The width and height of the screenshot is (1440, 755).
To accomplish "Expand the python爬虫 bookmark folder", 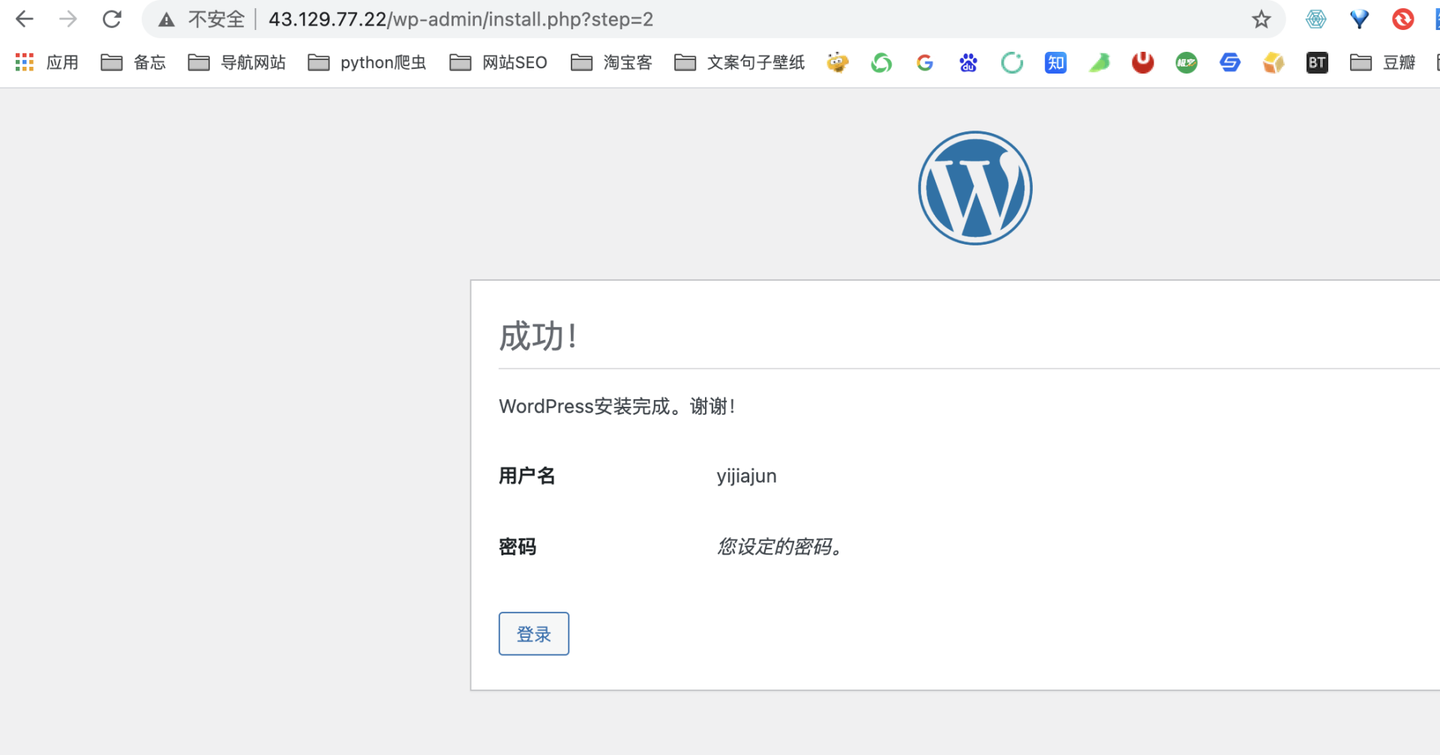I will click(x=367, y=62).
